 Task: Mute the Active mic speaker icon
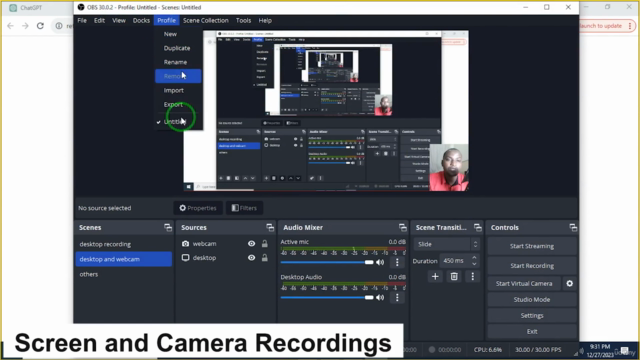click(380, 262)
